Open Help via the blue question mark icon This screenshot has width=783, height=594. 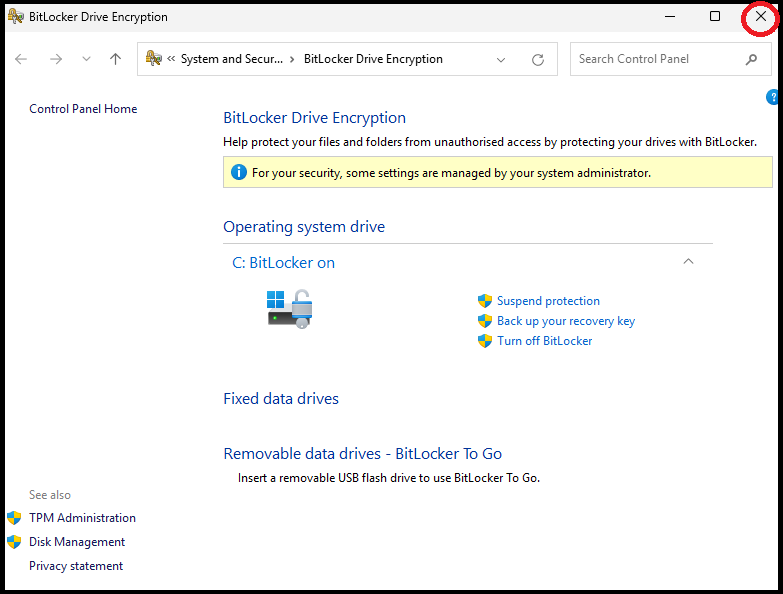[773, 97]
